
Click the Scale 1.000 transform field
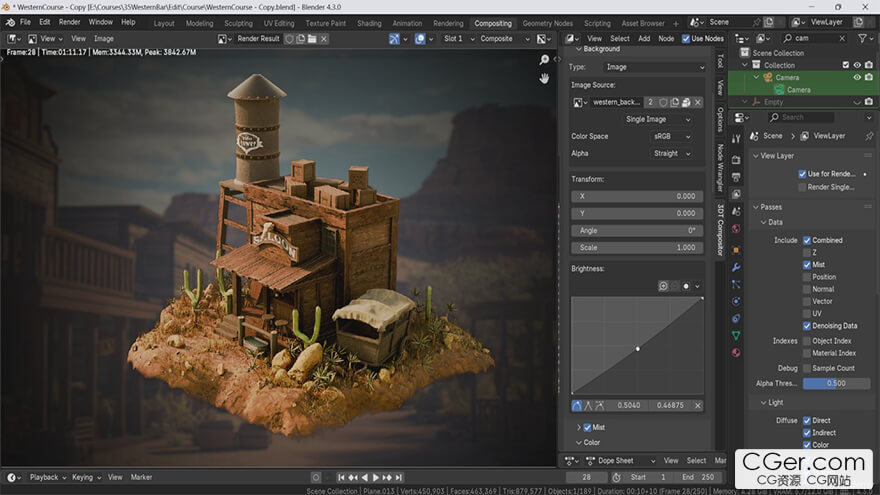(x=637, y=248)
